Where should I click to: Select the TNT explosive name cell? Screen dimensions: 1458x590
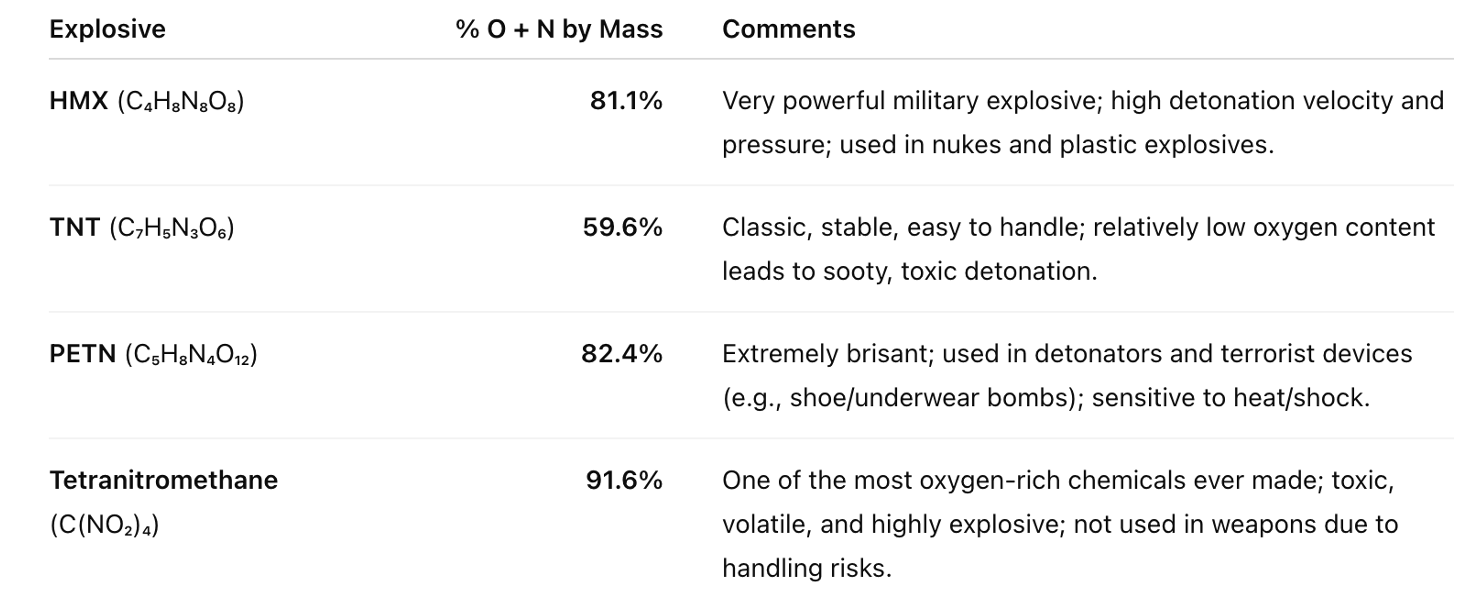point(74,228)
